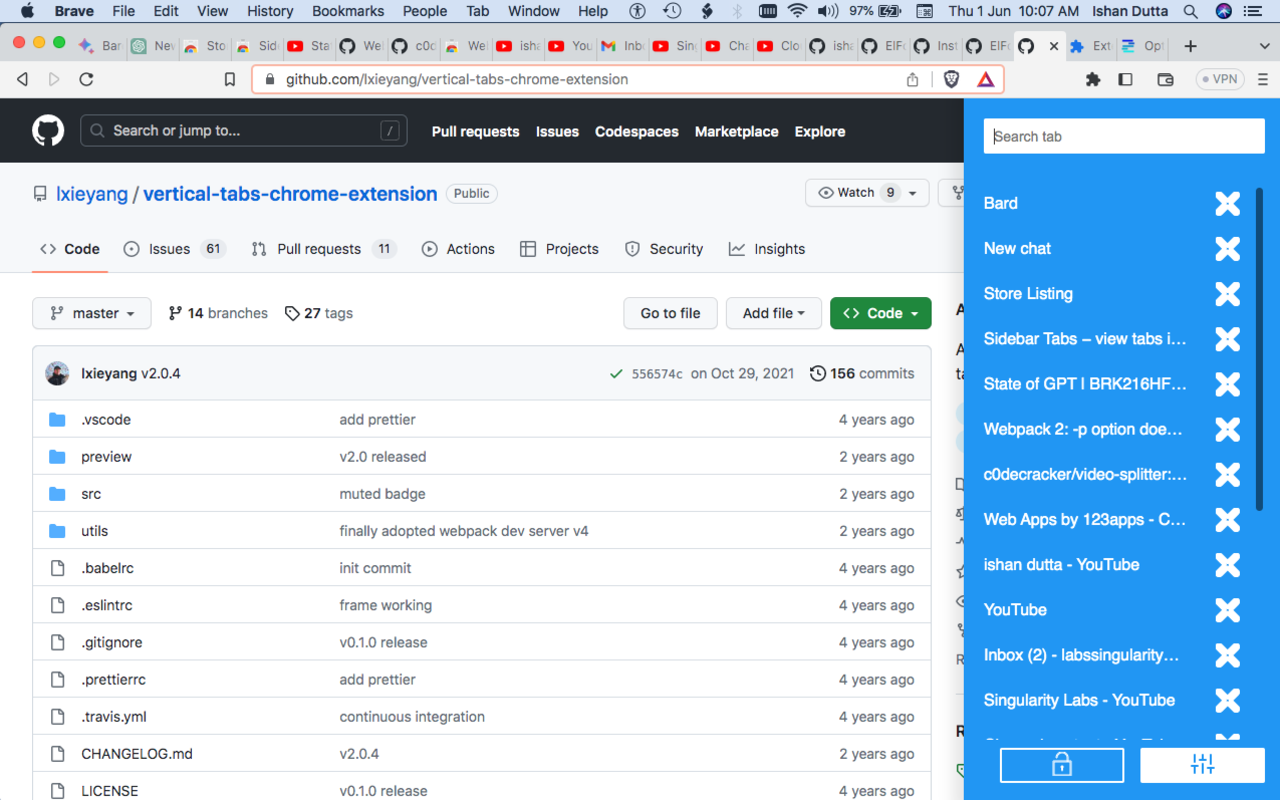Toggle the VPN button

[x=1219, y=78]
